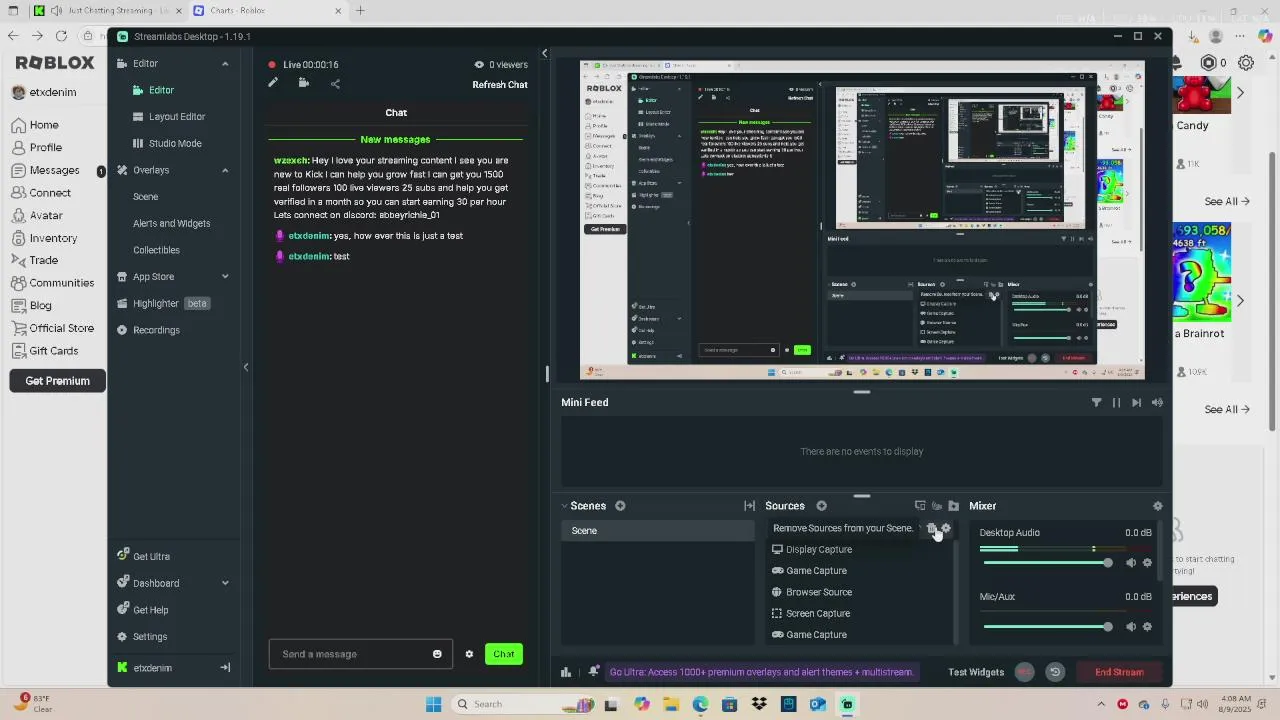Select the Scene item in Scenes list
1280x720 pixels.
click(658, 531)
